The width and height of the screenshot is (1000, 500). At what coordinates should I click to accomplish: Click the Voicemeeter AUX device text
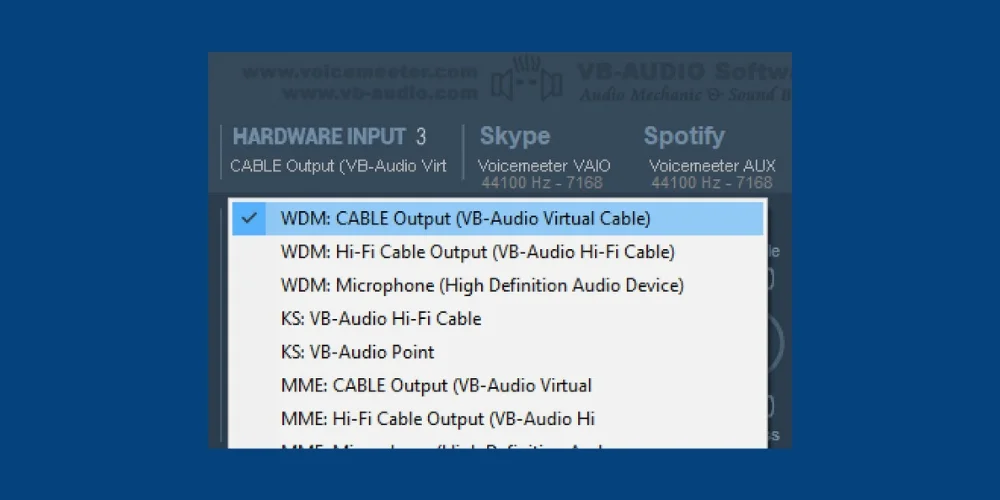712,166
